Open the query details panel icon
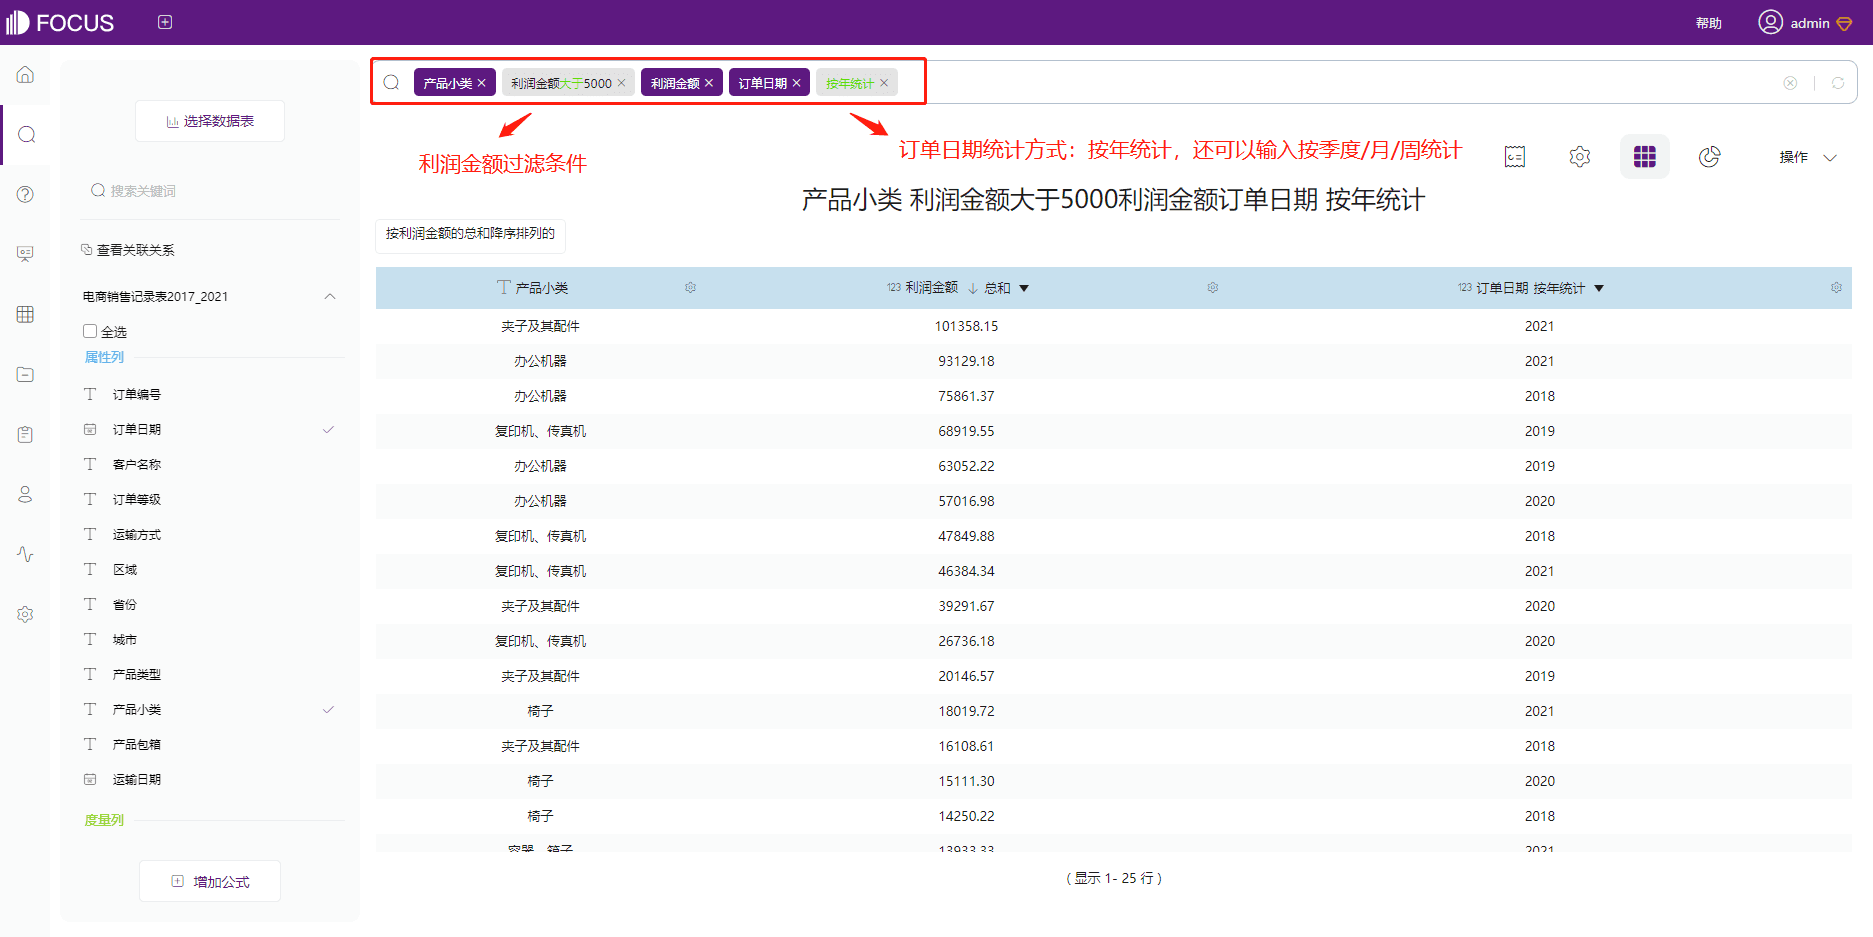The image size is (1873, 937). click(1515, 157)
